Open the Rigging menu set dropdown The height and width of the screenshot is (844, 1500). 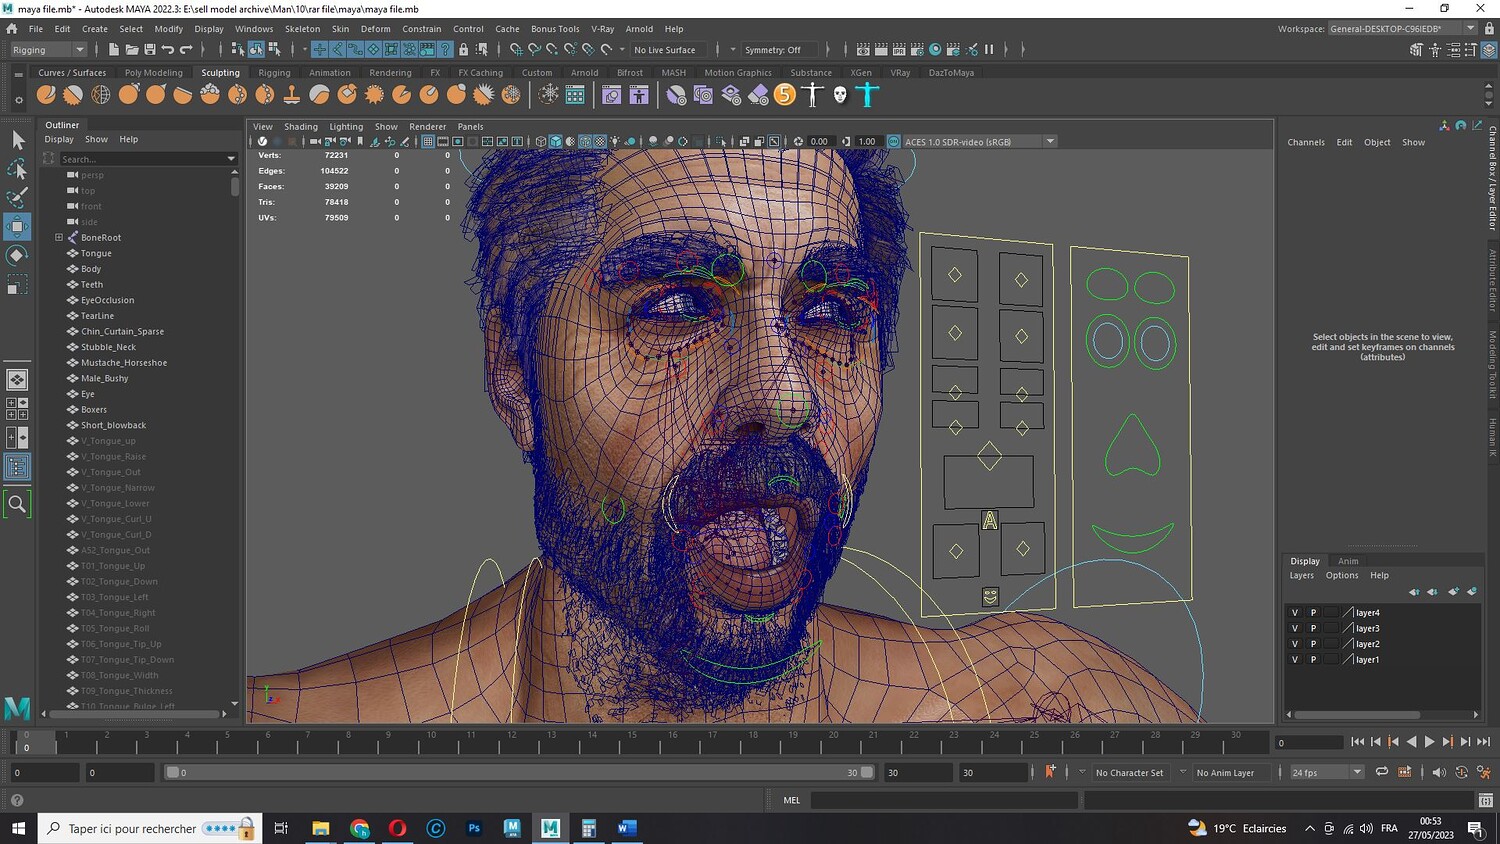(48, 50)
